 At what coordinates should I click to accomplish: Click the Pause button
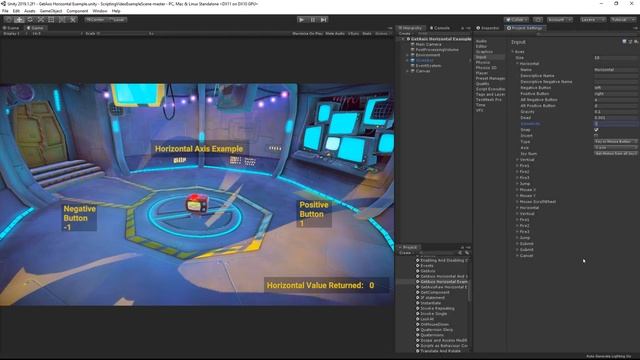pyautogui.click(x=313, y=20)
